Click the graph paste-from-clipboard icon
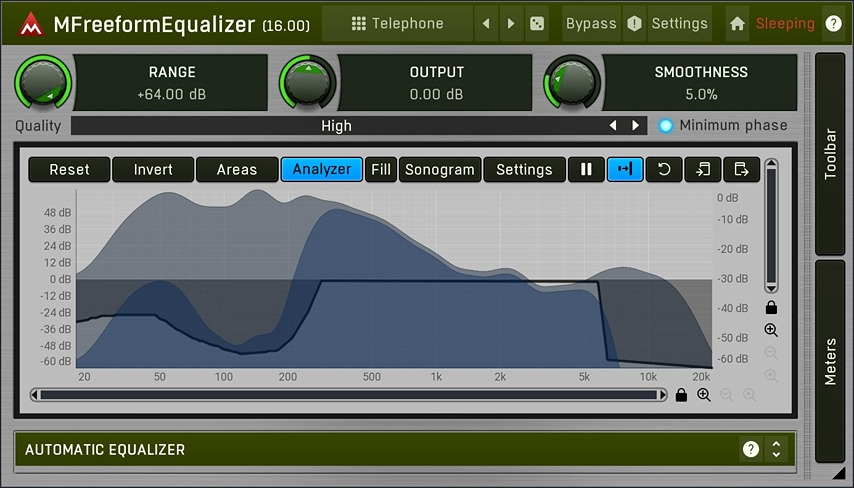854x488 pixels. click(x=703, y=169)
